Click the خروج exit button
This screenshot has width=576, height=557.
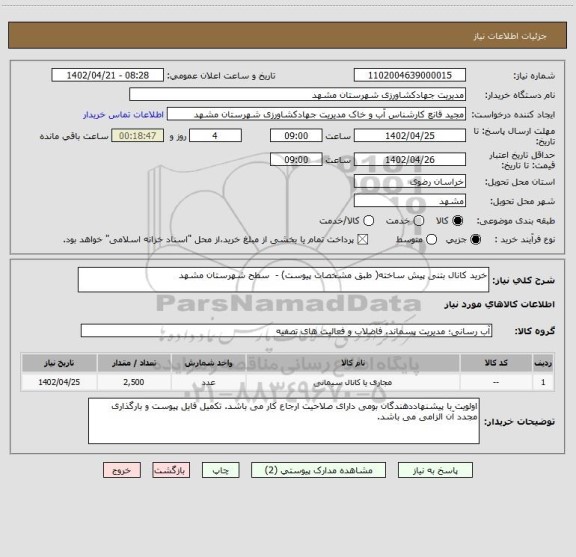pos(122,470)
